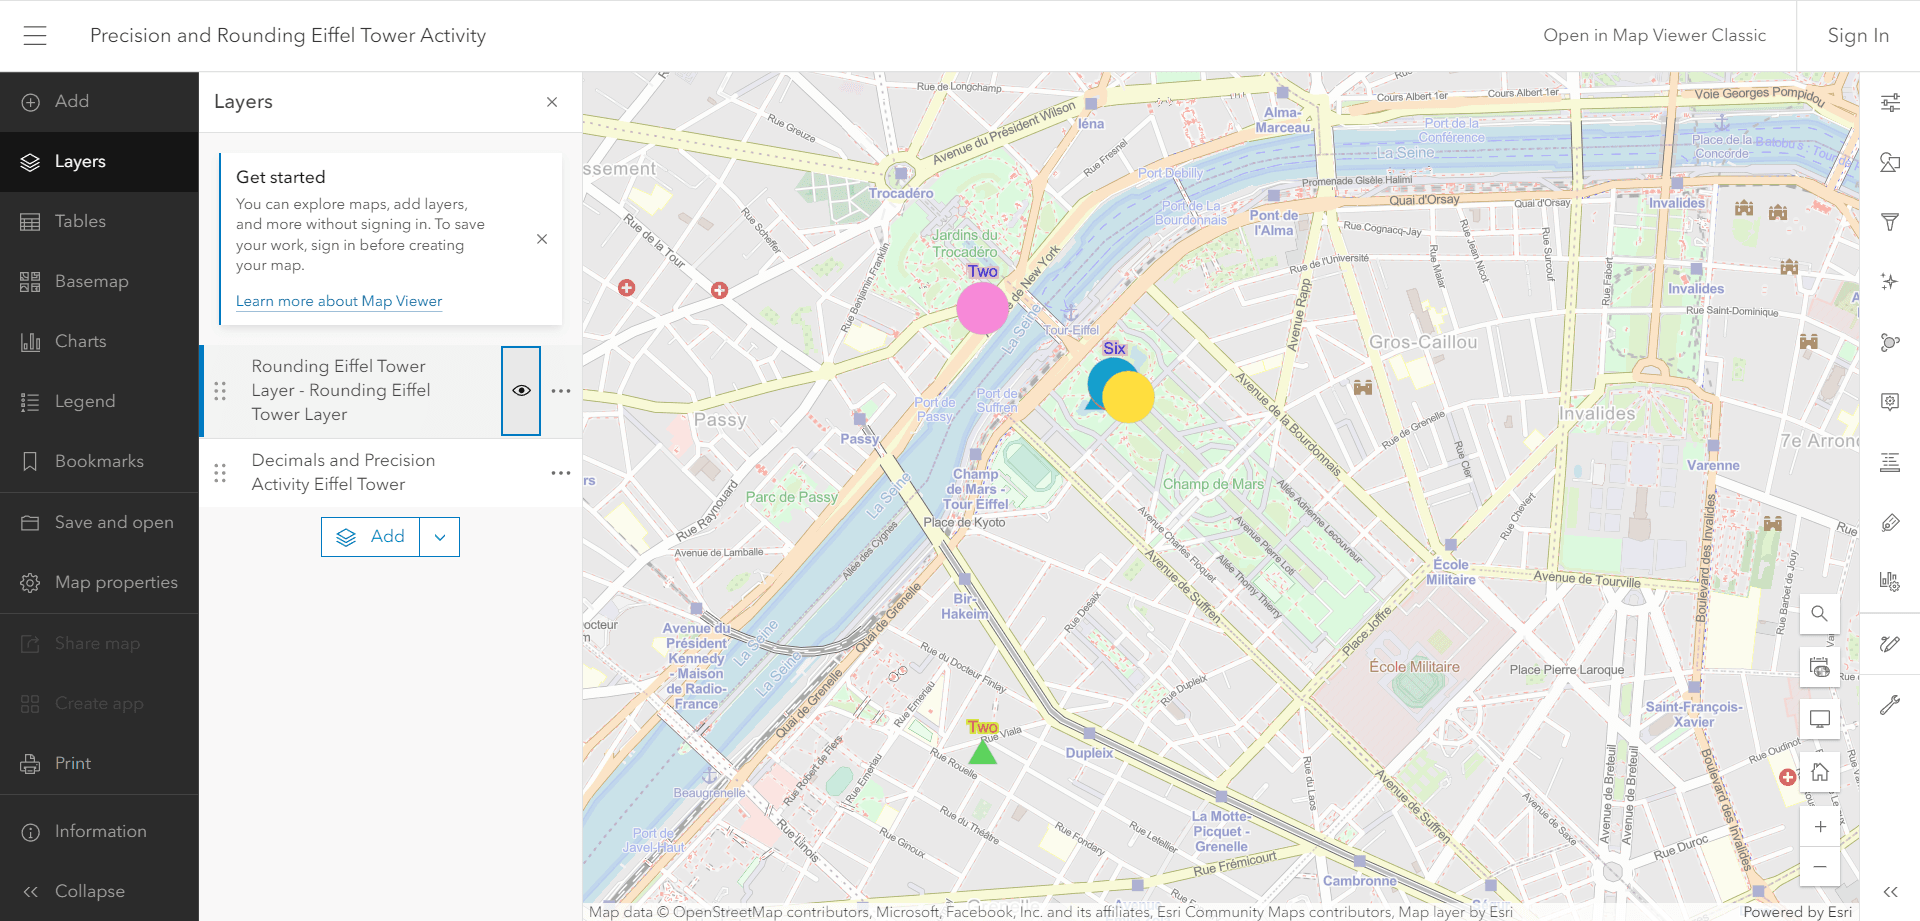Open the Bookmarks panel

(98, 462)
